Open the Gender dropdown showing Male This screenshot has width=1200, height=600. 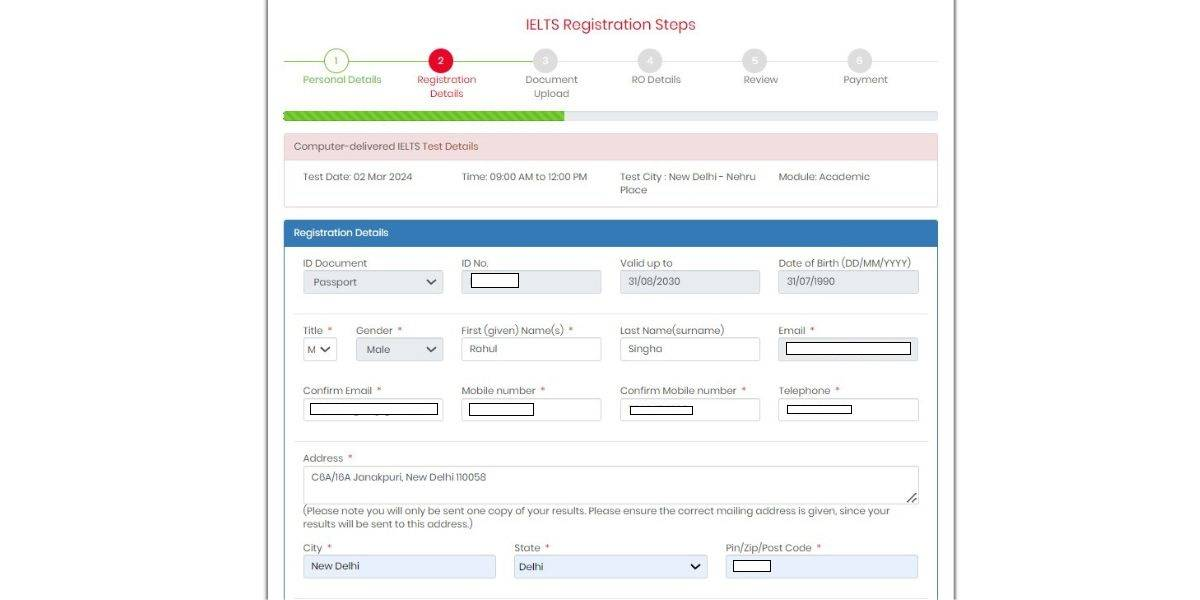click(399, 348)
